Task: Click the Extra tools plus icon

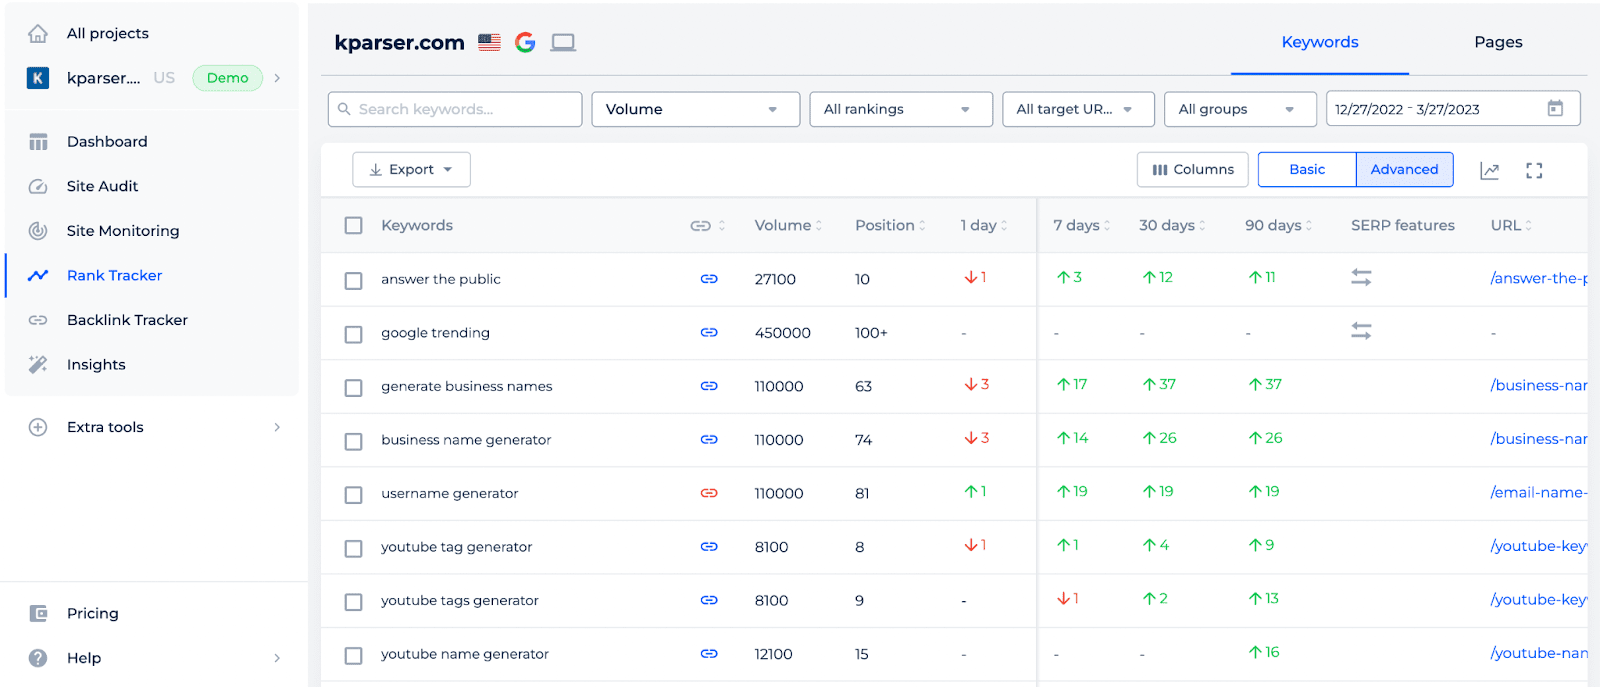Action: coord(38,427)
